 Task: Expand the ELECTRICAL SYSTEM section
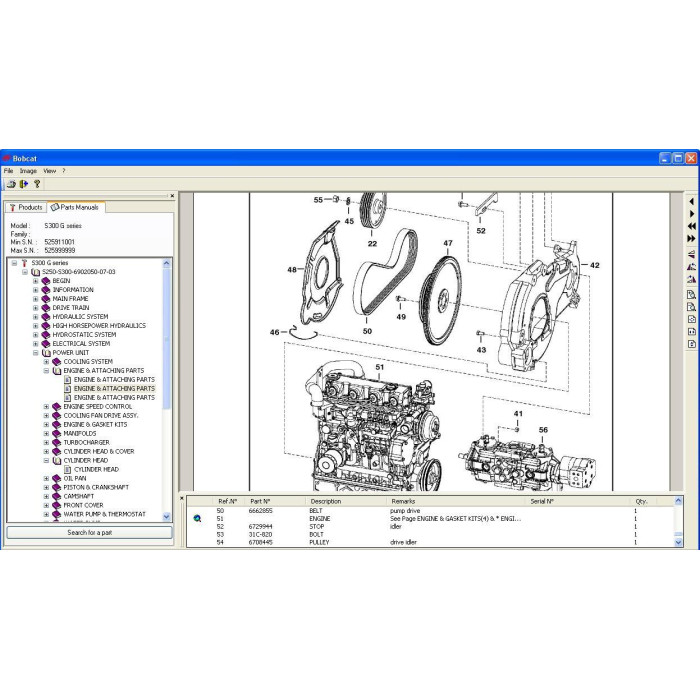[36, 344]
